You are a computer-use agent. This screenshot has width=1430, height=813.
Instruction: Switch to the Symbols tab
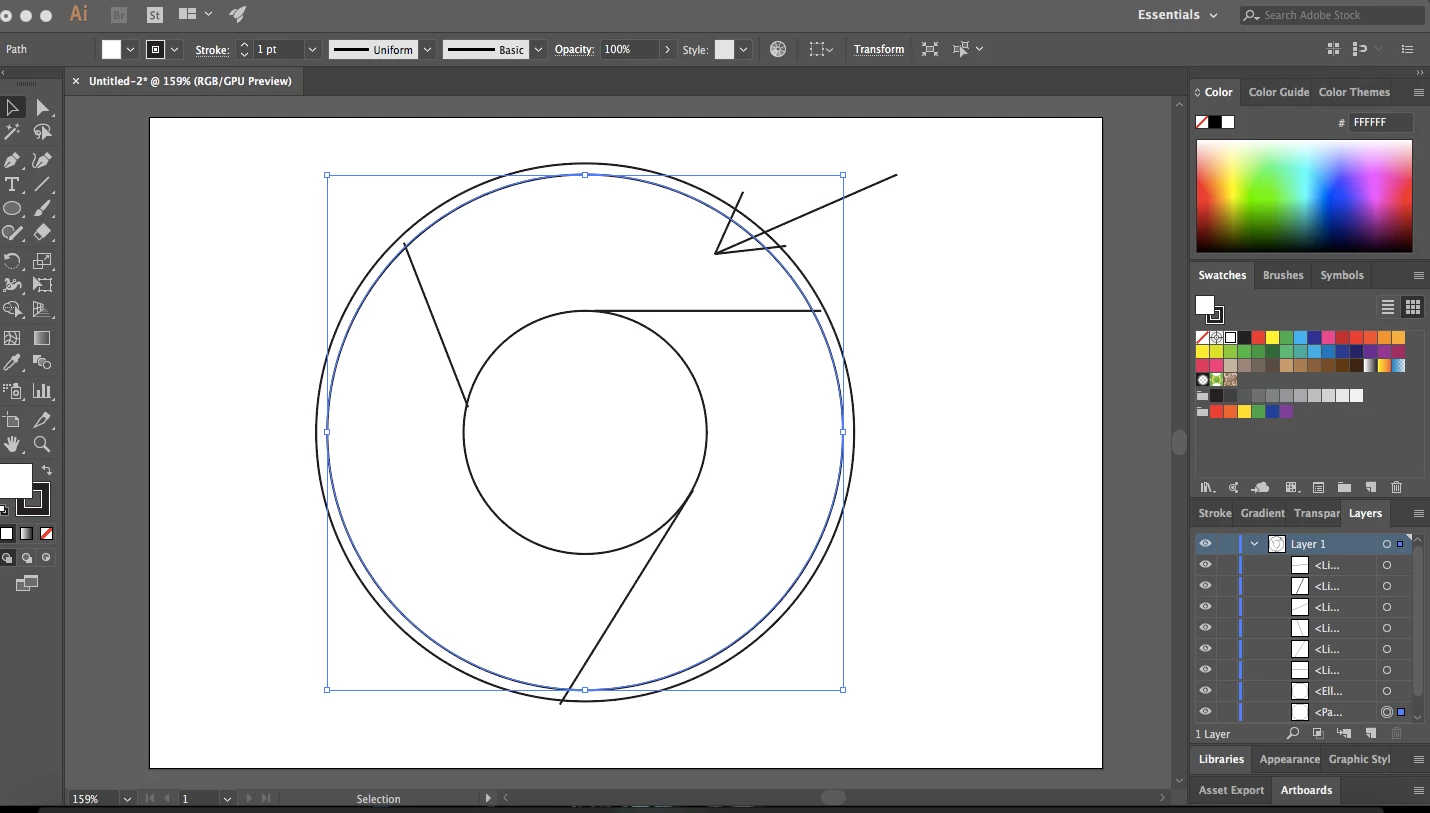1341,275
